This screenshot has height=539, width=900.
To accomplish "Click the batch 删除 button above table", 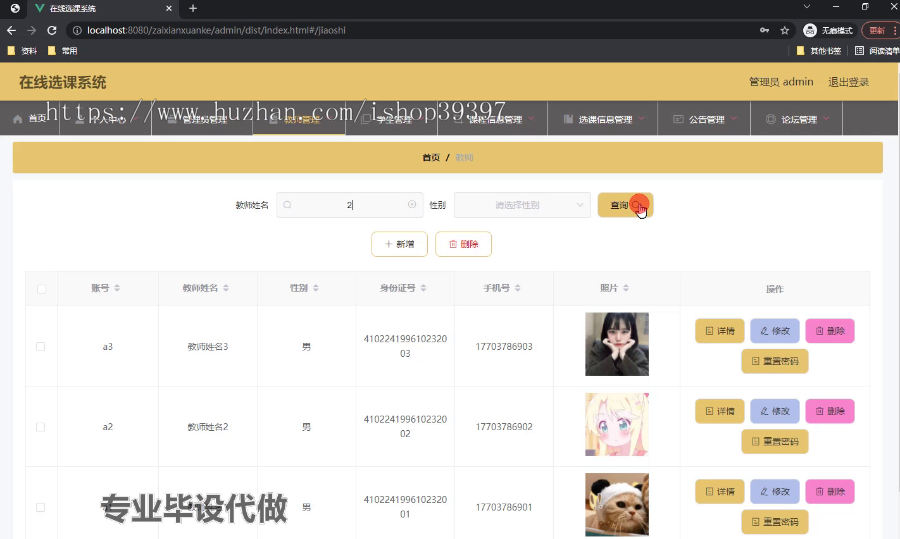I will pyautogui.click(x=463, y=244).
